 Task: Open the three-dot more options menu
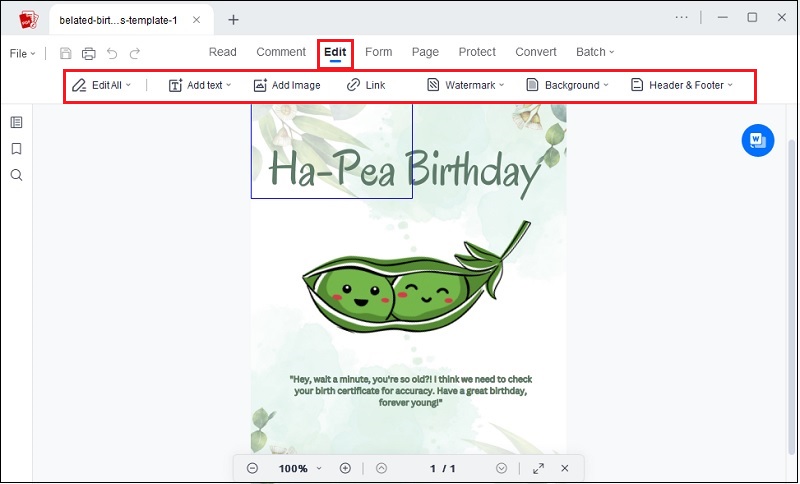tap(682, 17)
